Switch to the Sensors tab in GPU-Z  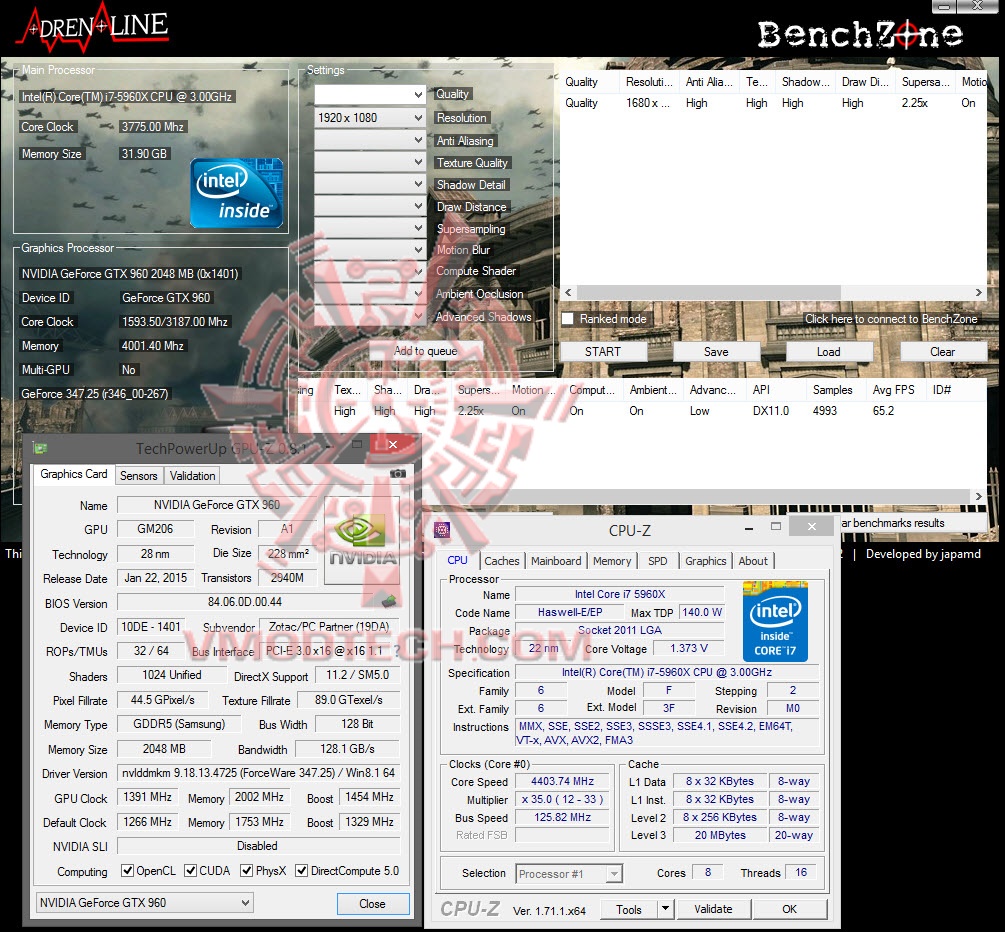pos(138,476)
